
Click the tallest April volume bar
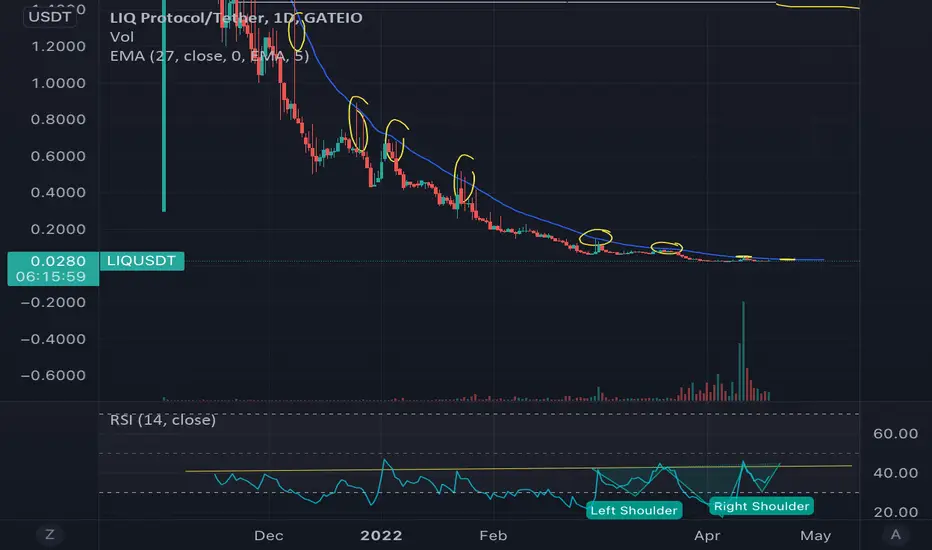pyautogui.click(x=743, y=351)
